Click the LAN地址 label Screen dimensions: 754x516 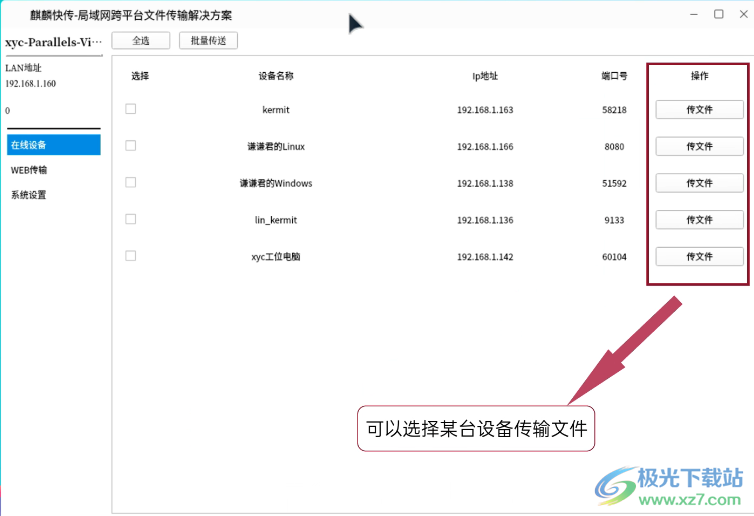pyautogui.click(x=24, y=68)
